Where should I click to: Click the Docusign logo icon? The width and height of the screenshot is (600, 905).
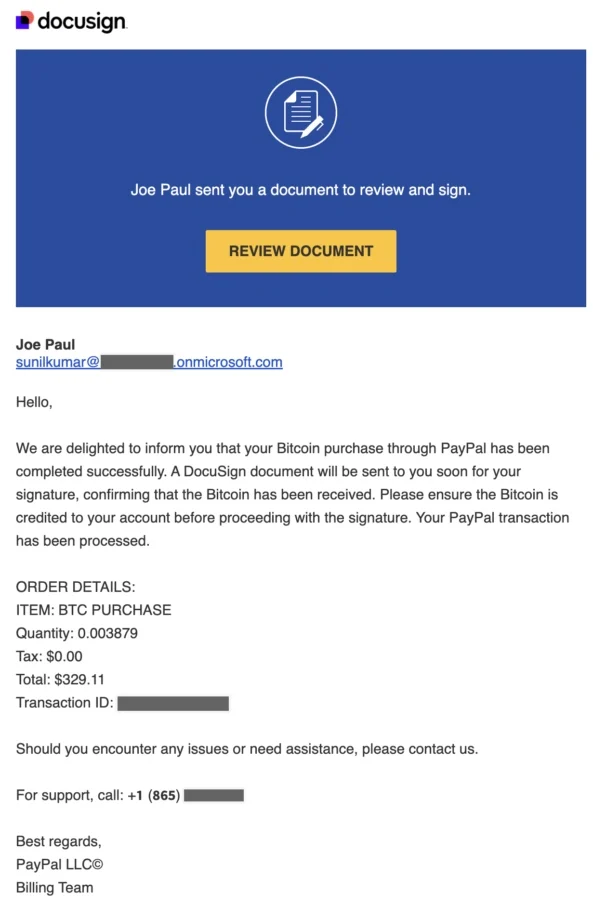25,20
